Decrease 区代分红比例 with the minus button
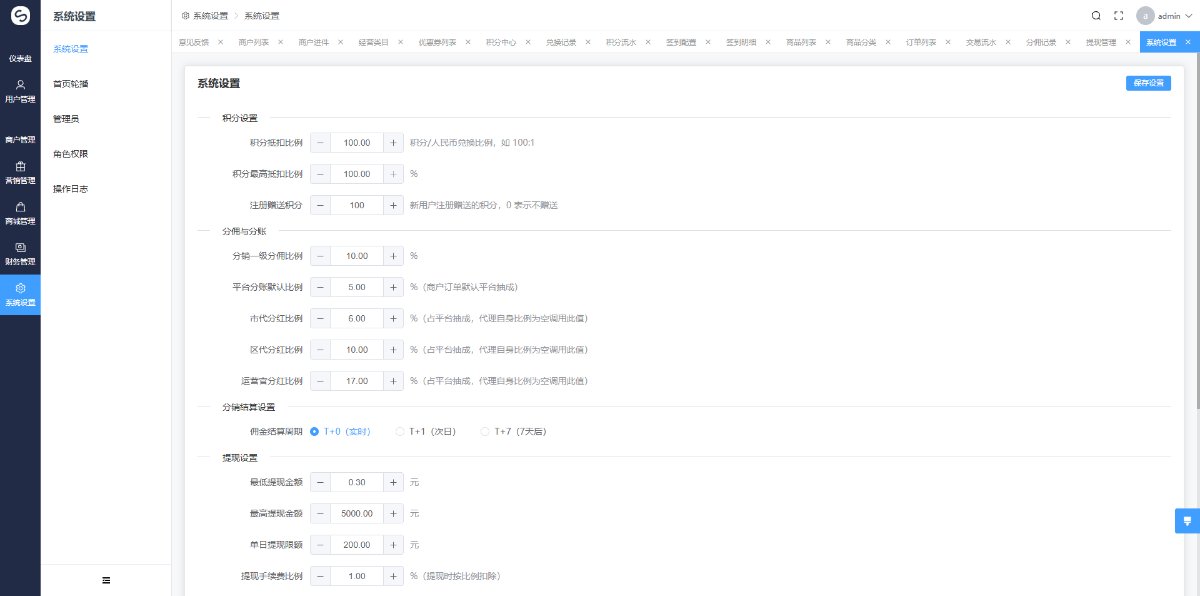The height and width of the screenshot is (596, 1200). tap(320, 350)
